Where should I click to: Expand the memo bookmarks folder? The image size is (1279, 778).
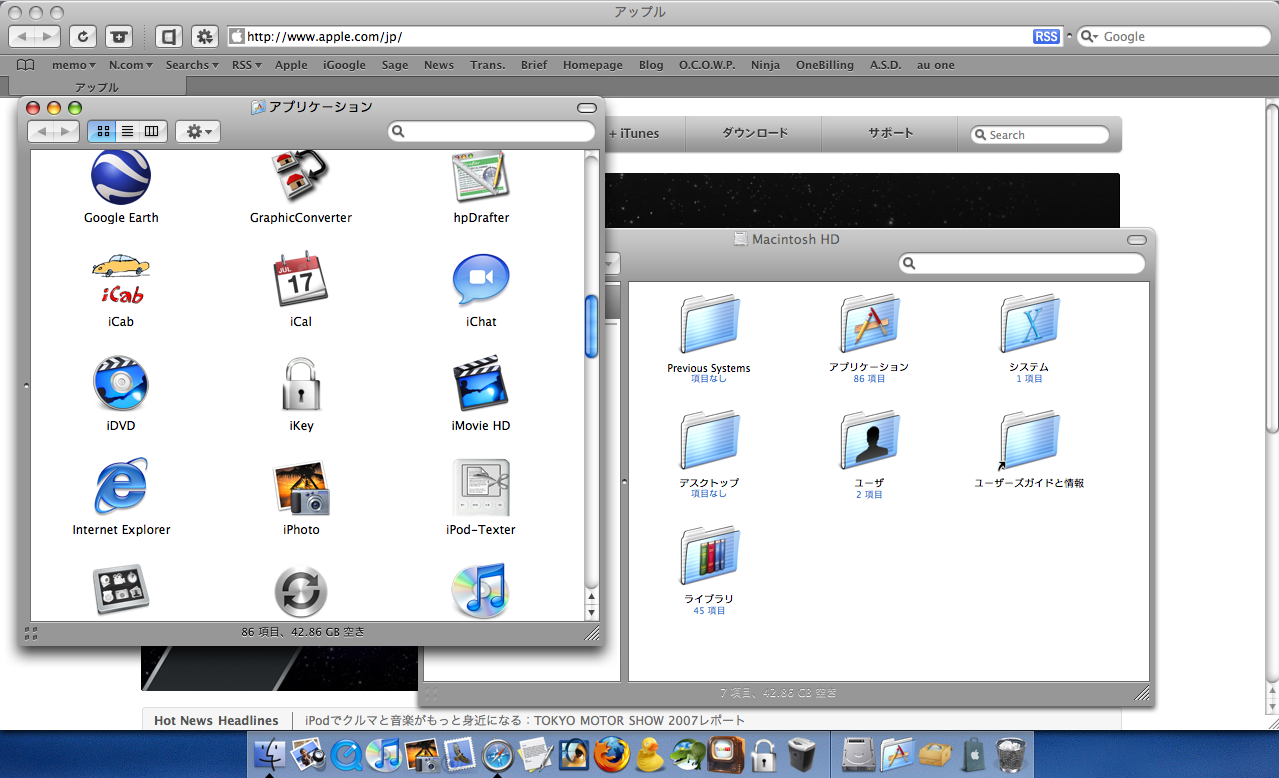point(73,65)
